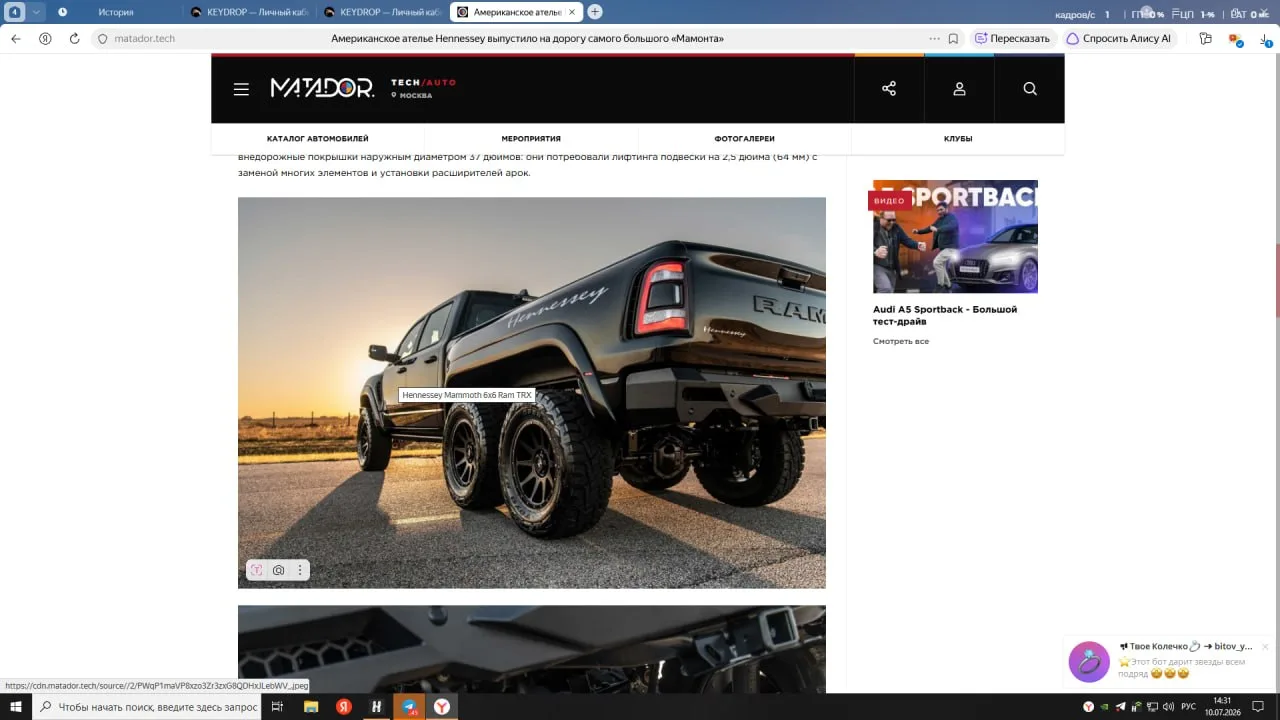
Task: Bookmark this page with the bookmark icon
Action: coord(953,38)
